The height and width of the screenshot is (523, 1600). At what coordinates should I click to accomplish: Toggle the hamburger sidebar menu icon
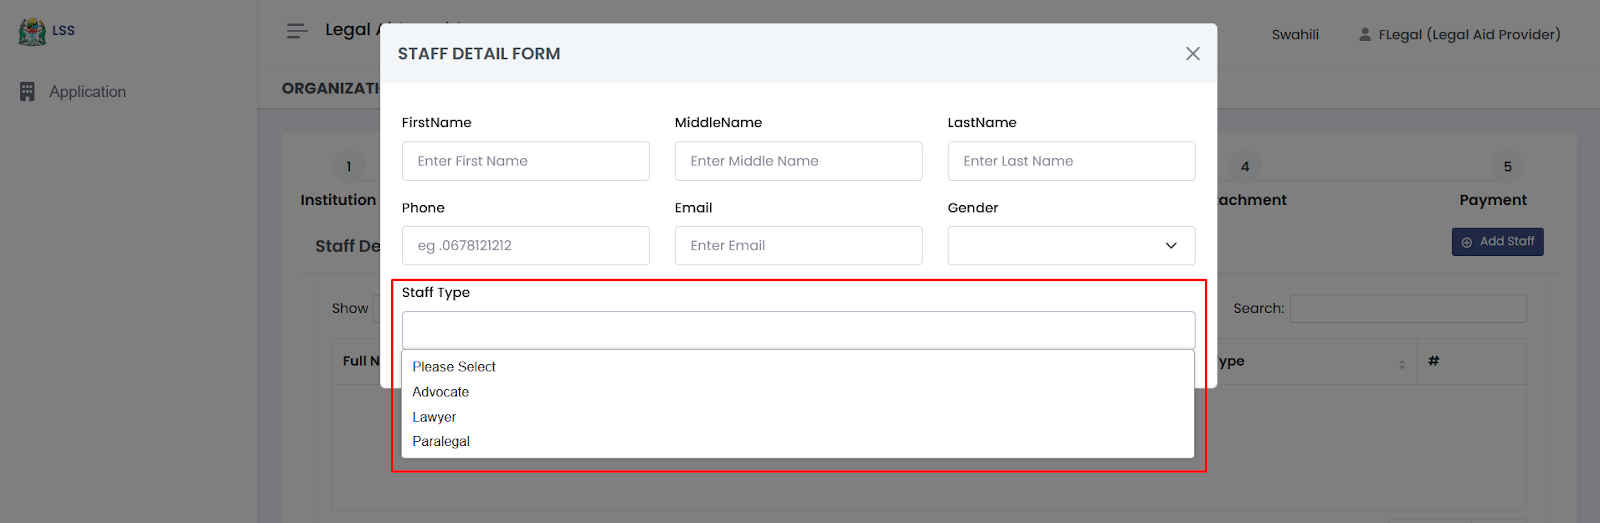click(x=297, y=31)
